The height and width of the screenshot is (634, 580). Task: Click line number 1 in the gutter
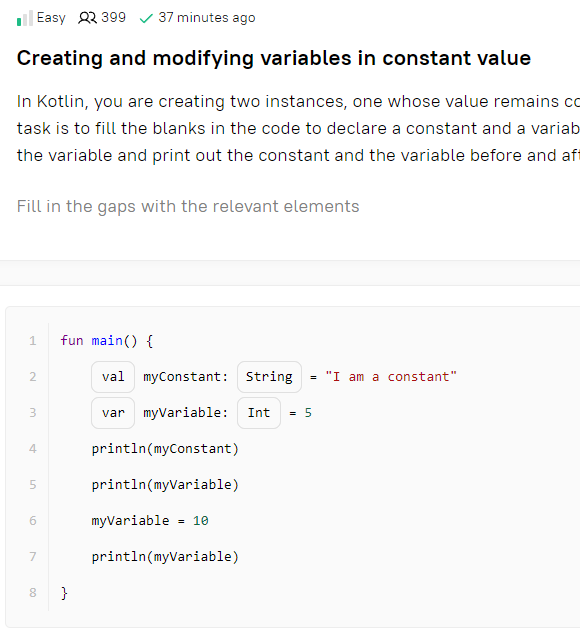(x=33, y=341)
